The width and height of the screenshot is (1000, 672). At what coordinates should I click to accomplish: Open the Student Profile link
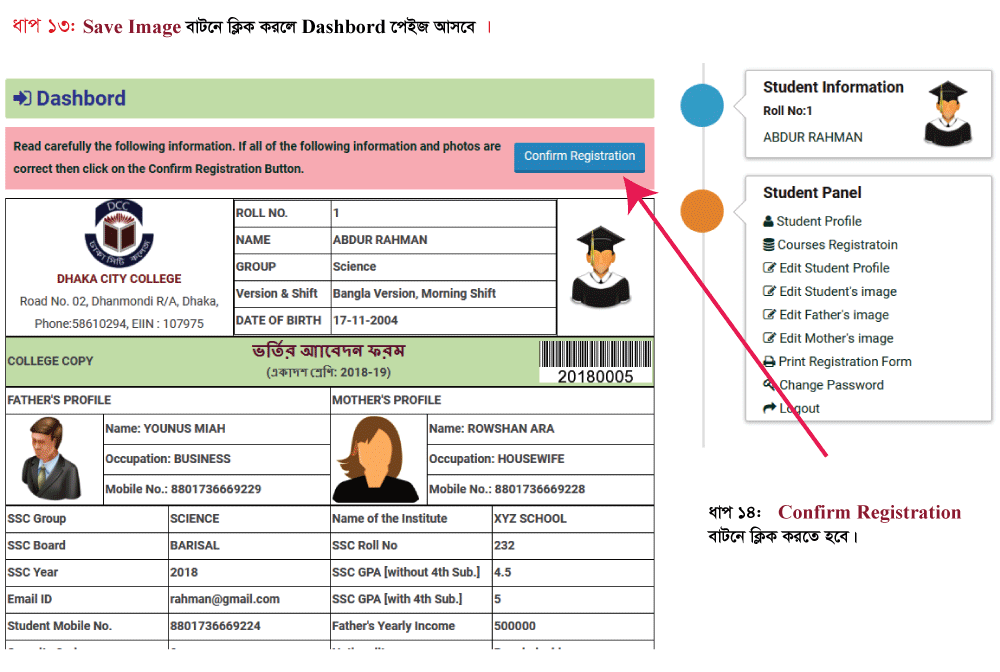click(818, 222)
